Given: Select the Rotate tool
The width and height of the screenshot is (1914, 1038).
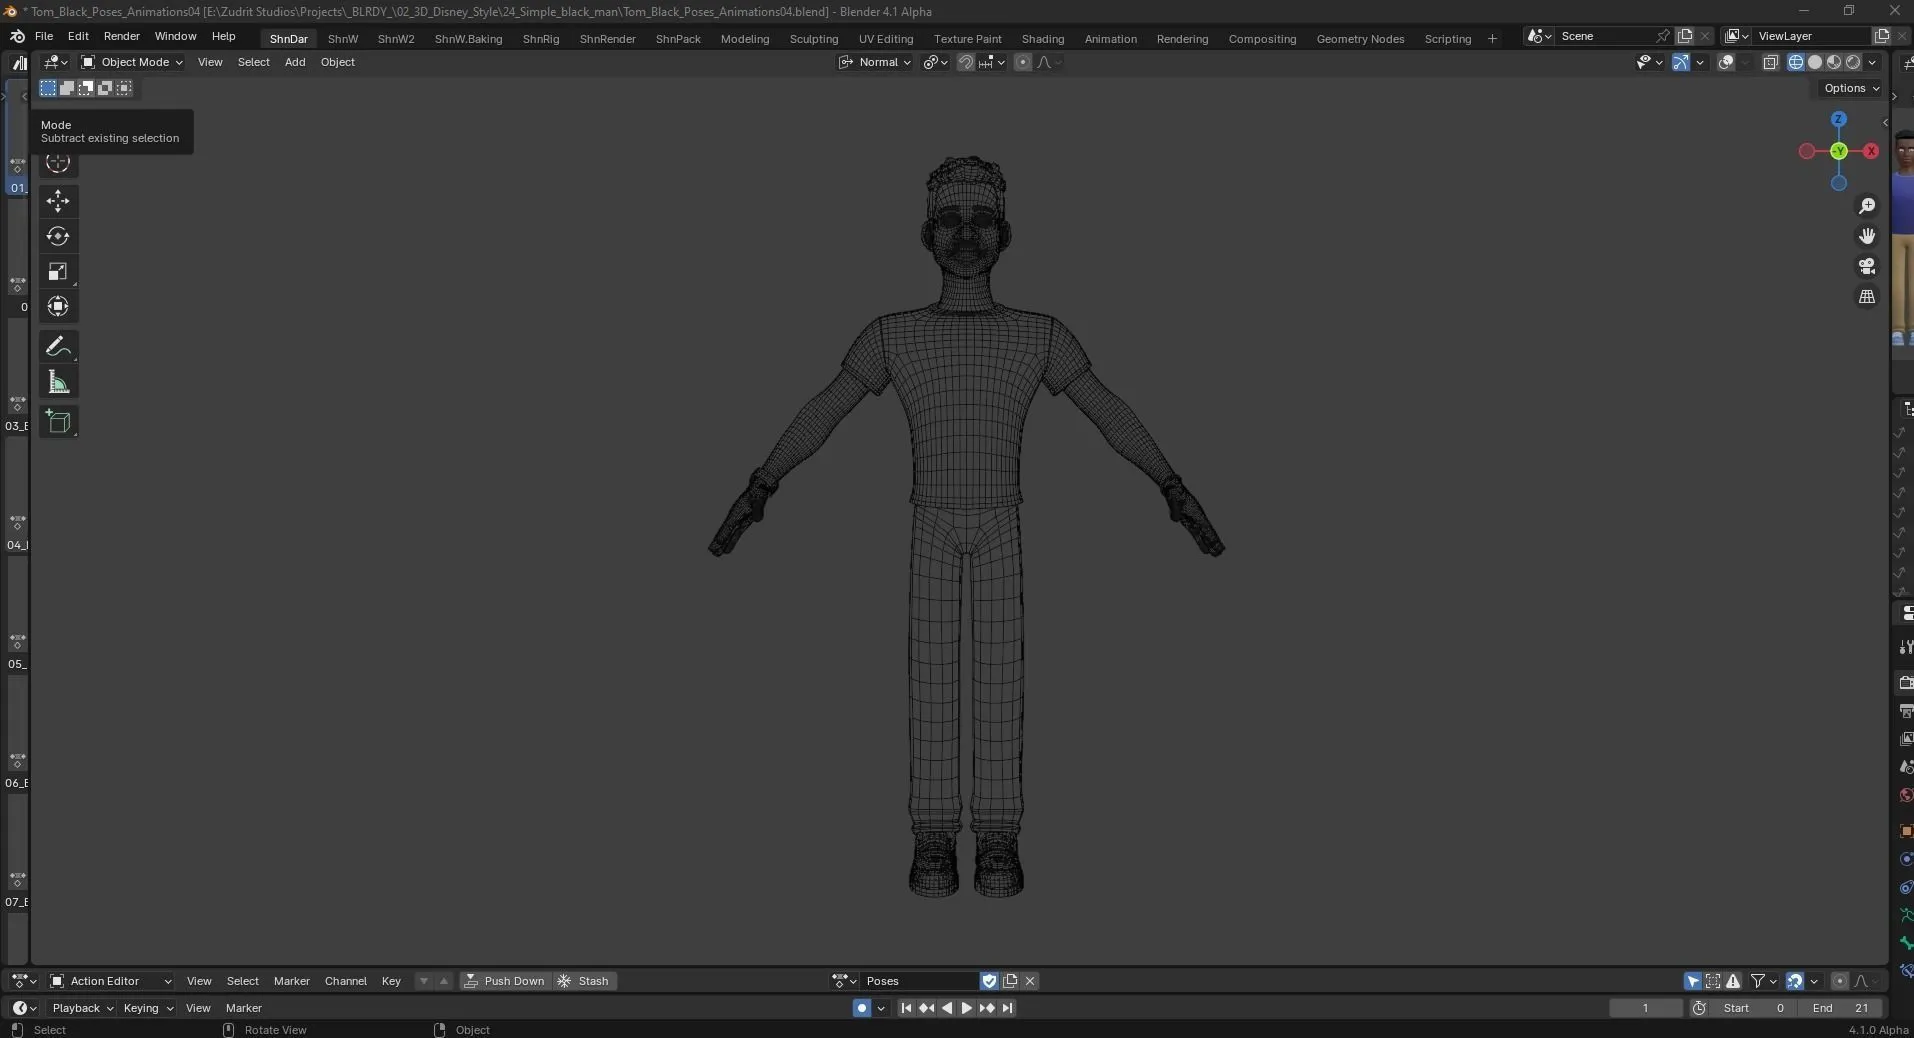Looking at the screenshot, I should (58, 237).
